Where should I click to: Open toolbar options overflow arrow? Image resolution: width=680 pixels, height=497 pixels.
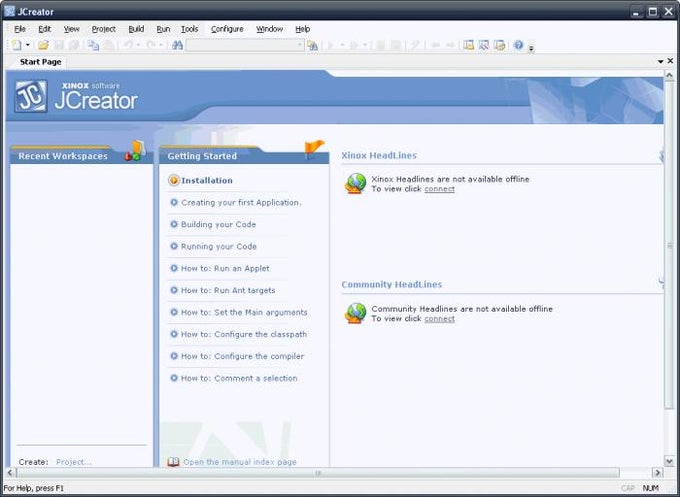(531, 48)
